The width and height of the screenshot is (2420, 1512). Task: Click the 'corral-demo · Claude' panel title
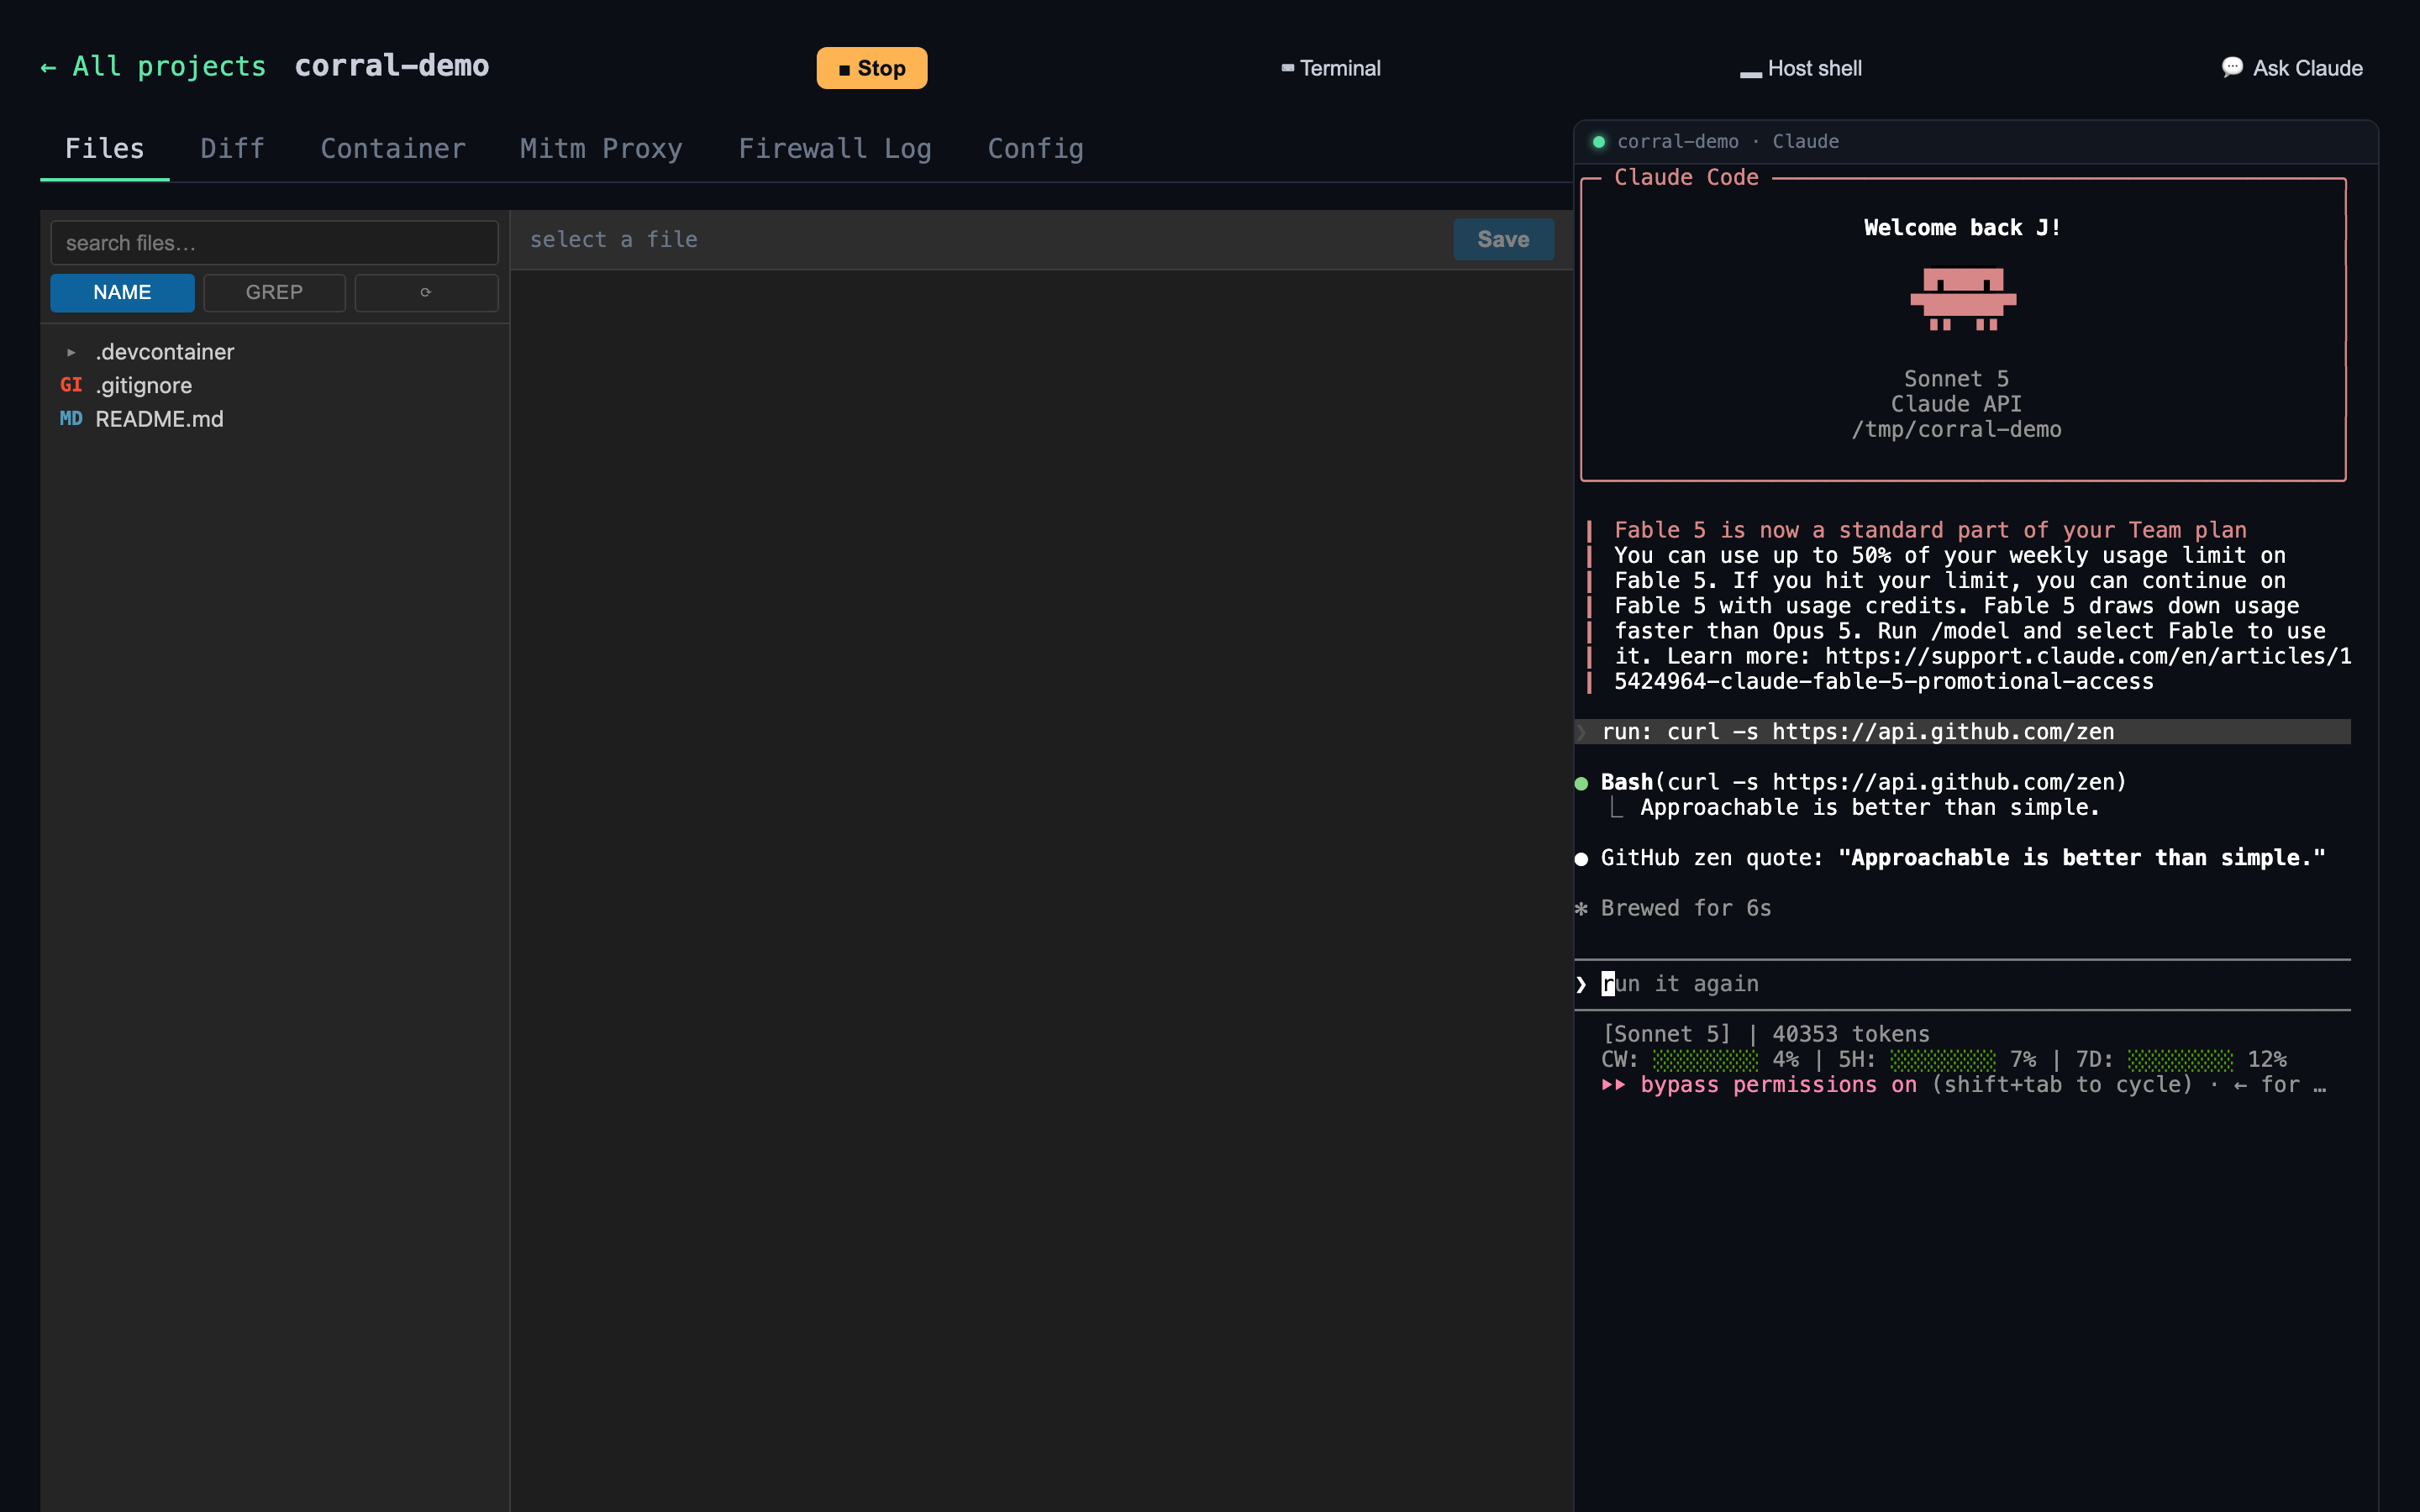[x=1727, y=142]
